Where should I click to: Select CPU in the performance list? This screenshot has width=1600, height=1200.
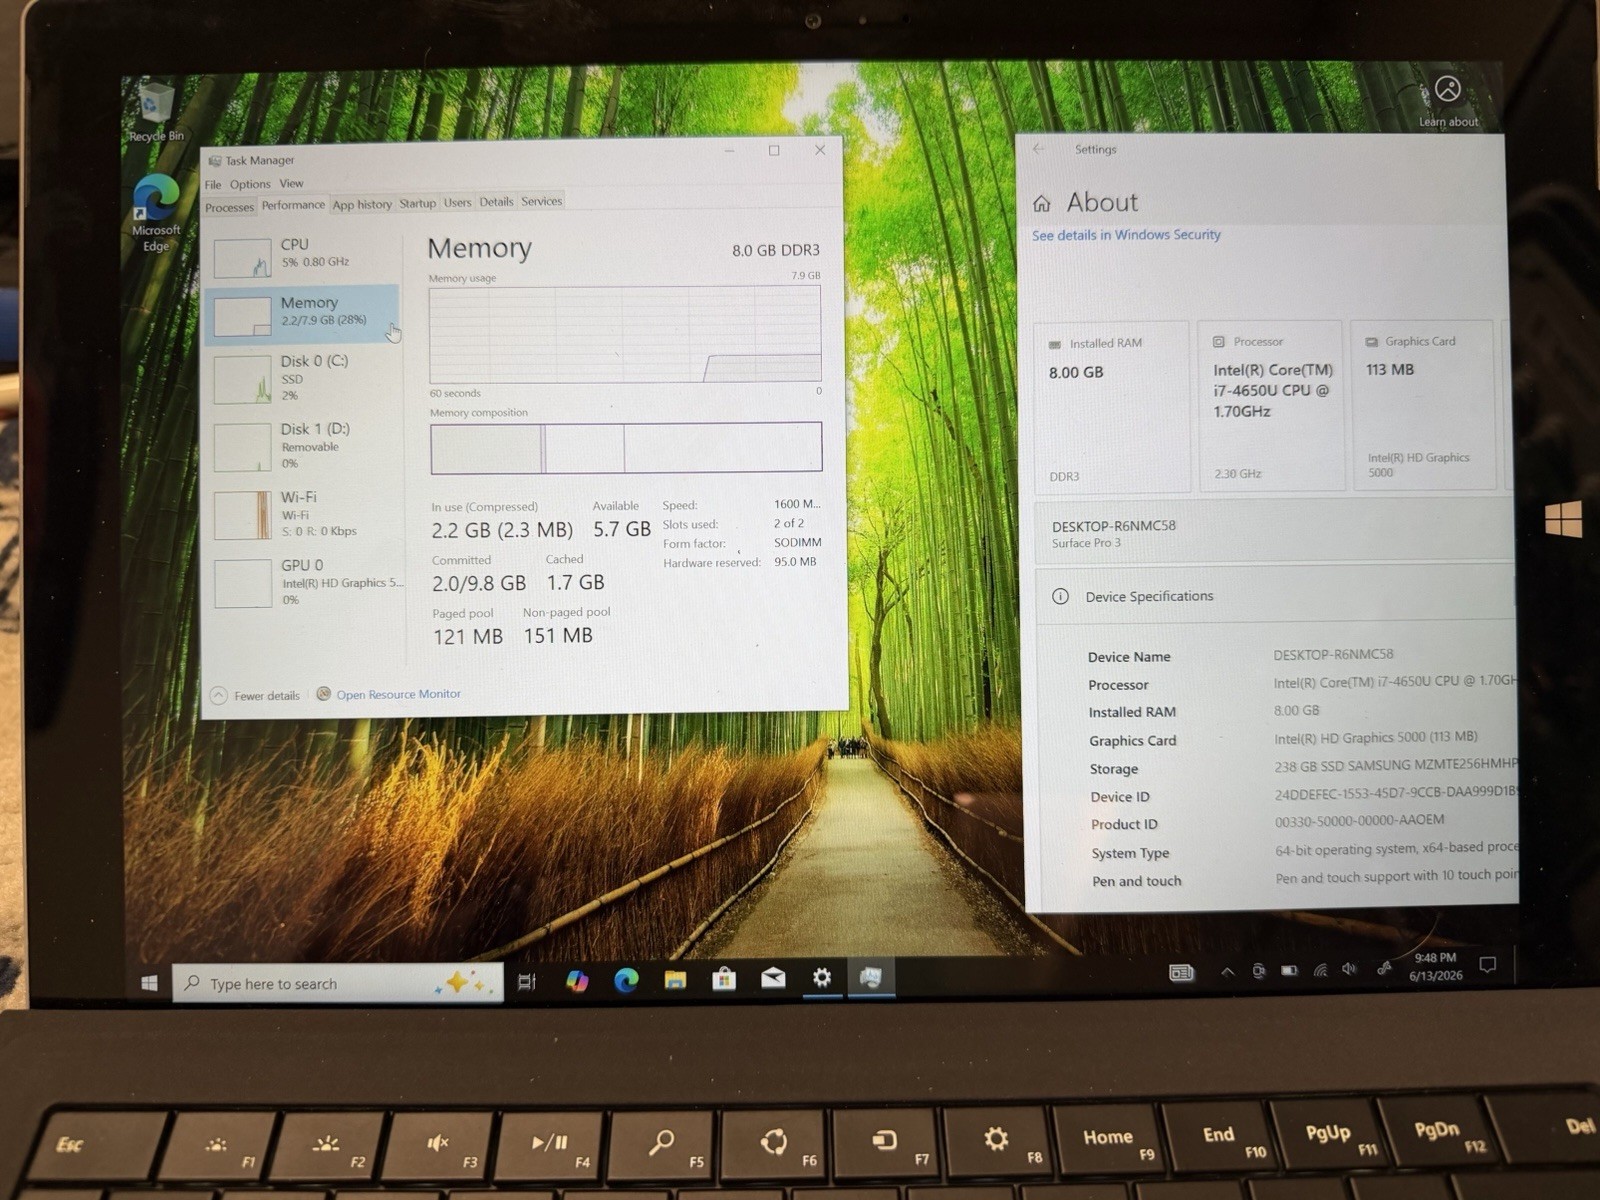point(303,256)
